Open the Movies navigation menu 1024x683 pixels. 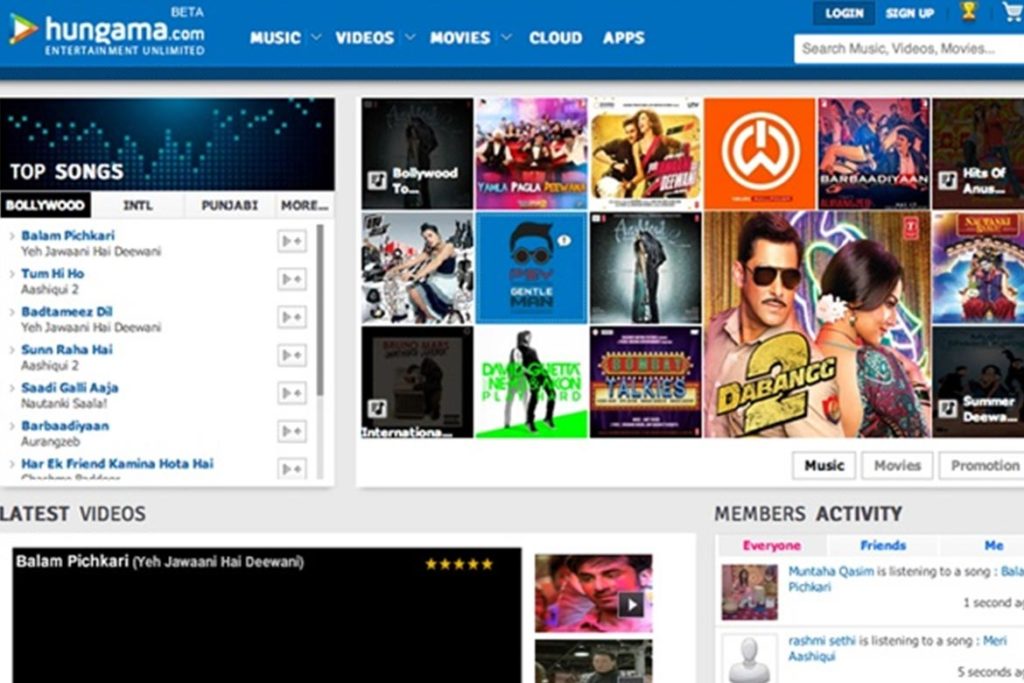(460, 38)
